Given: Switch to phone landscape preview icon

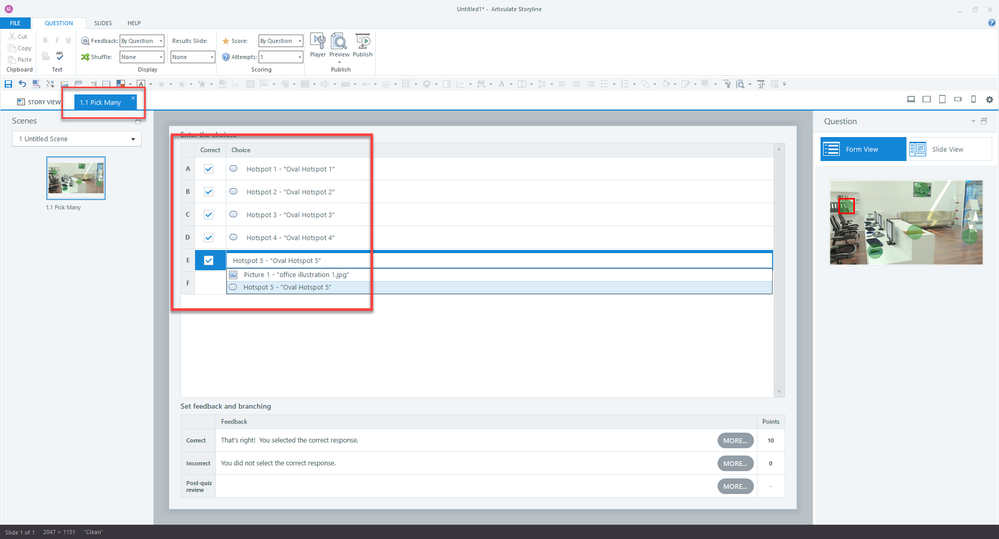Looking at the screenshot, I should 958,99.
